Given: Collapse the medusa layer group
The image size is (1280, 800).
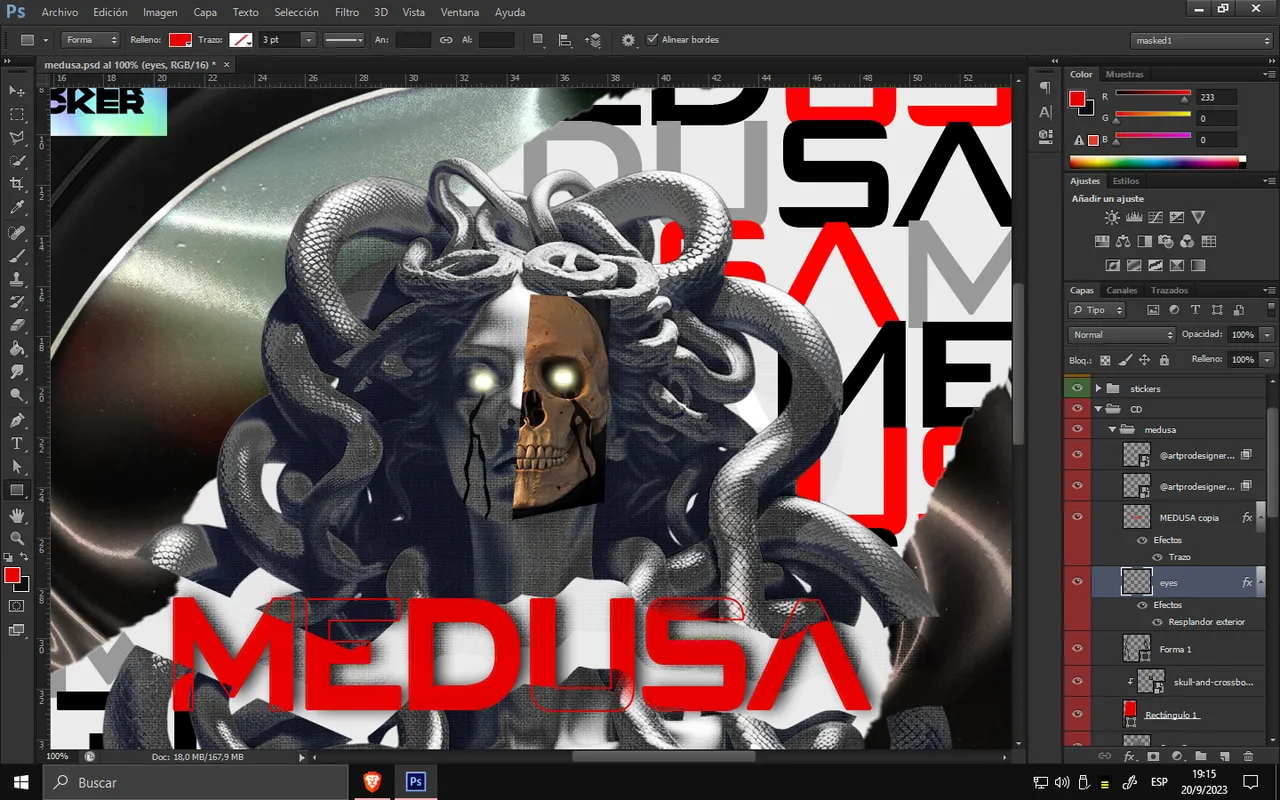Looking at the screenshot, I should click(x=1113, y=430).
